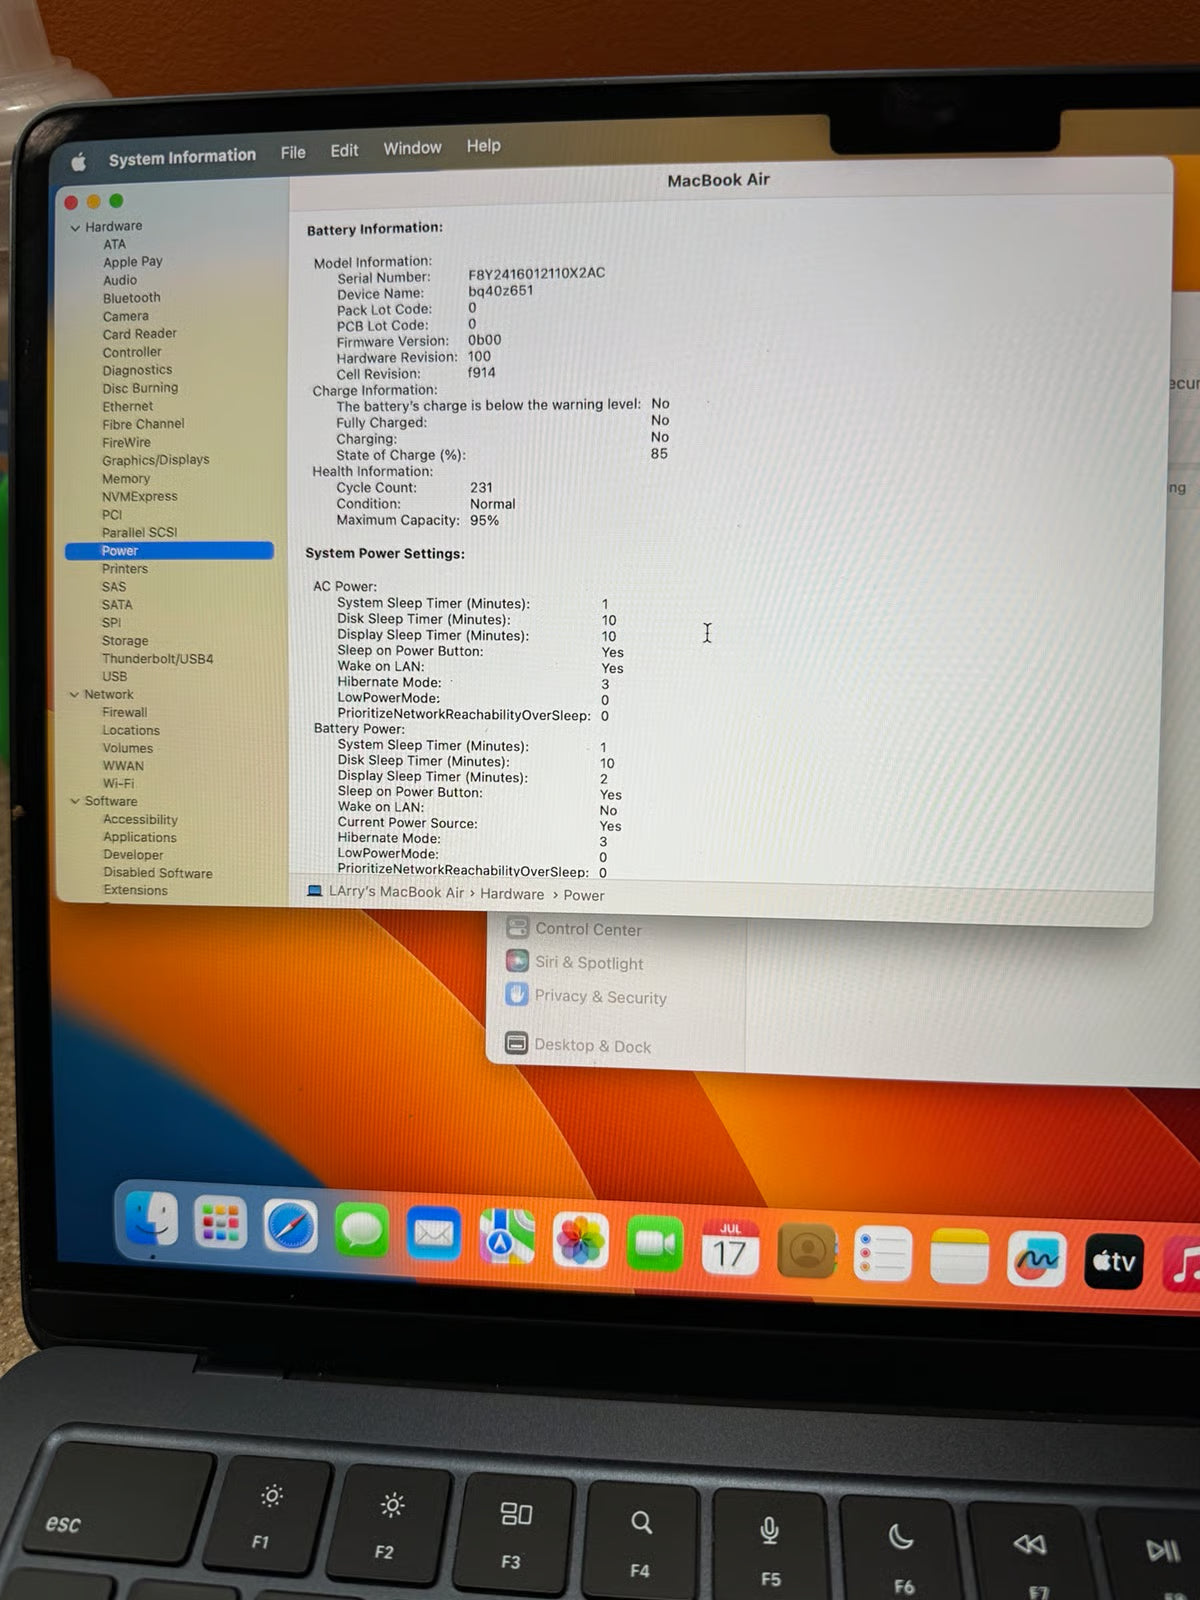The image size is (1200, 1600).
Task: Click serial number F8Y2416012110X2AC
Action: (536, 273)
